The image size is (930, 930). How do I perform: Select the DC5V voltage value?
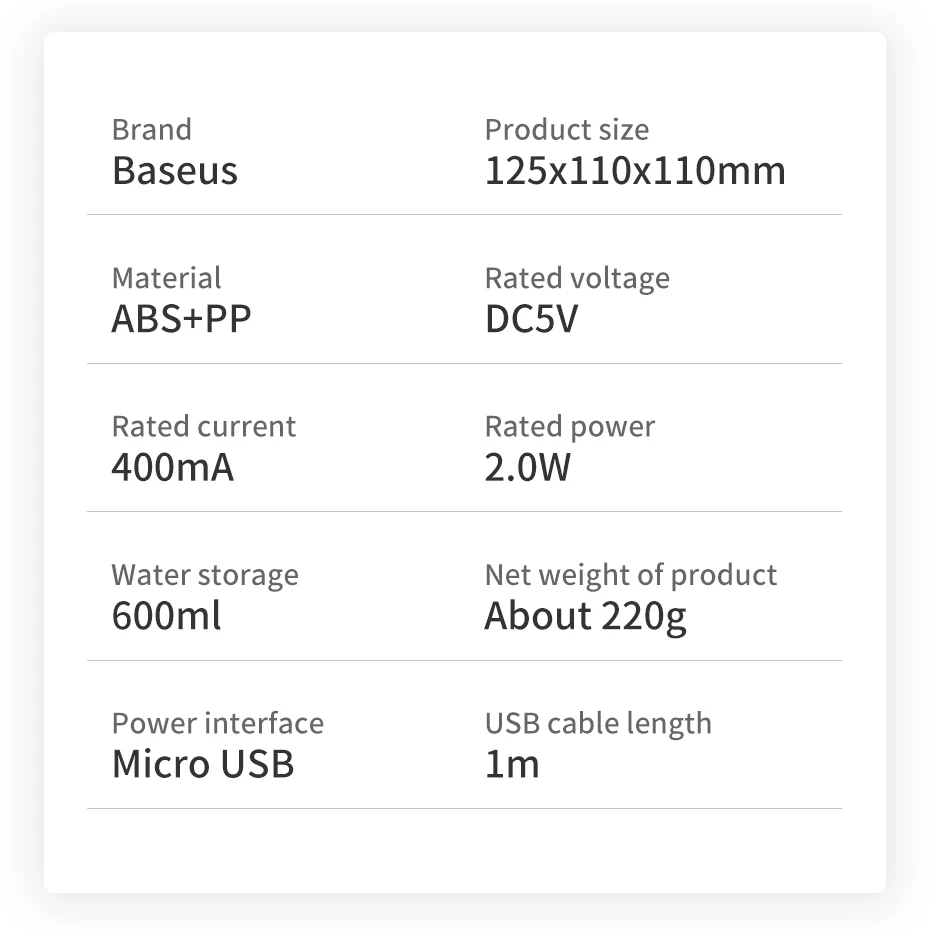tap(531, 319)
